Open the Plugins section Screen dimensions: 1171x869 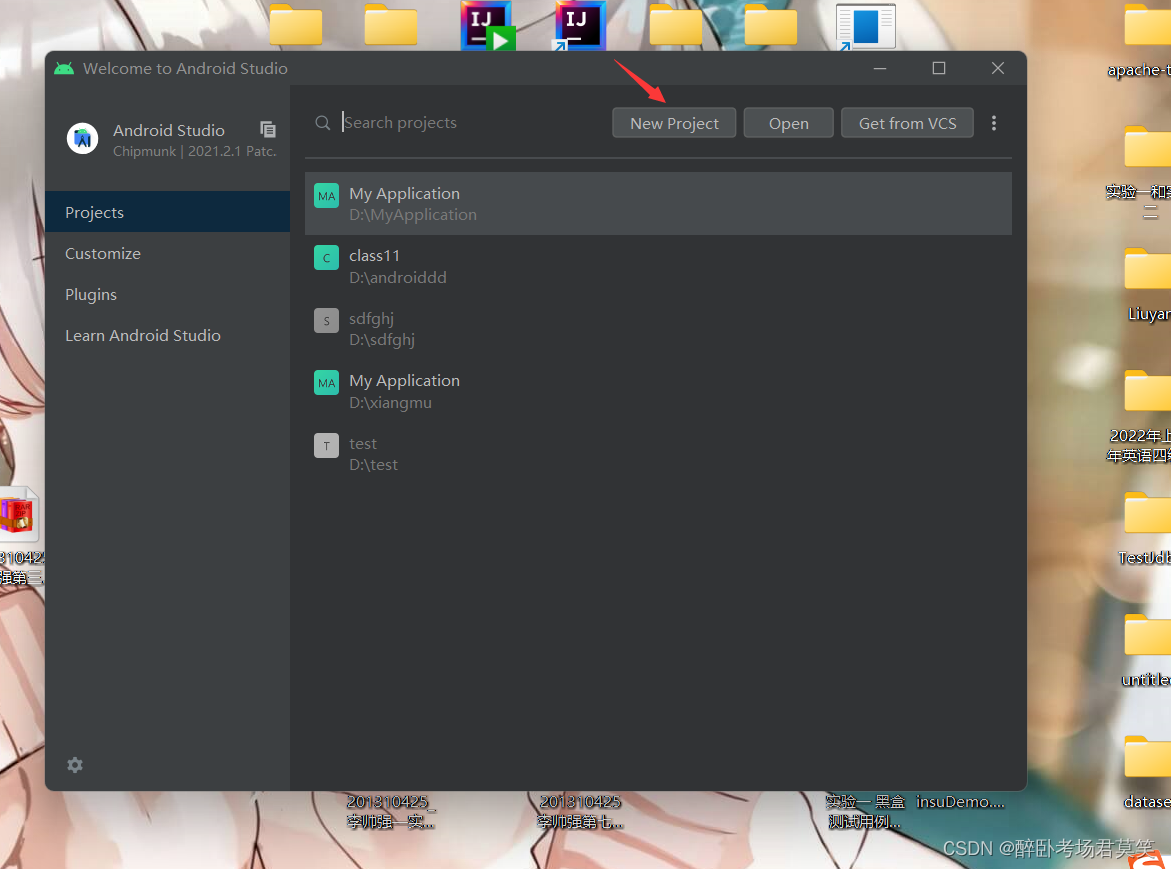pos(167,294)
